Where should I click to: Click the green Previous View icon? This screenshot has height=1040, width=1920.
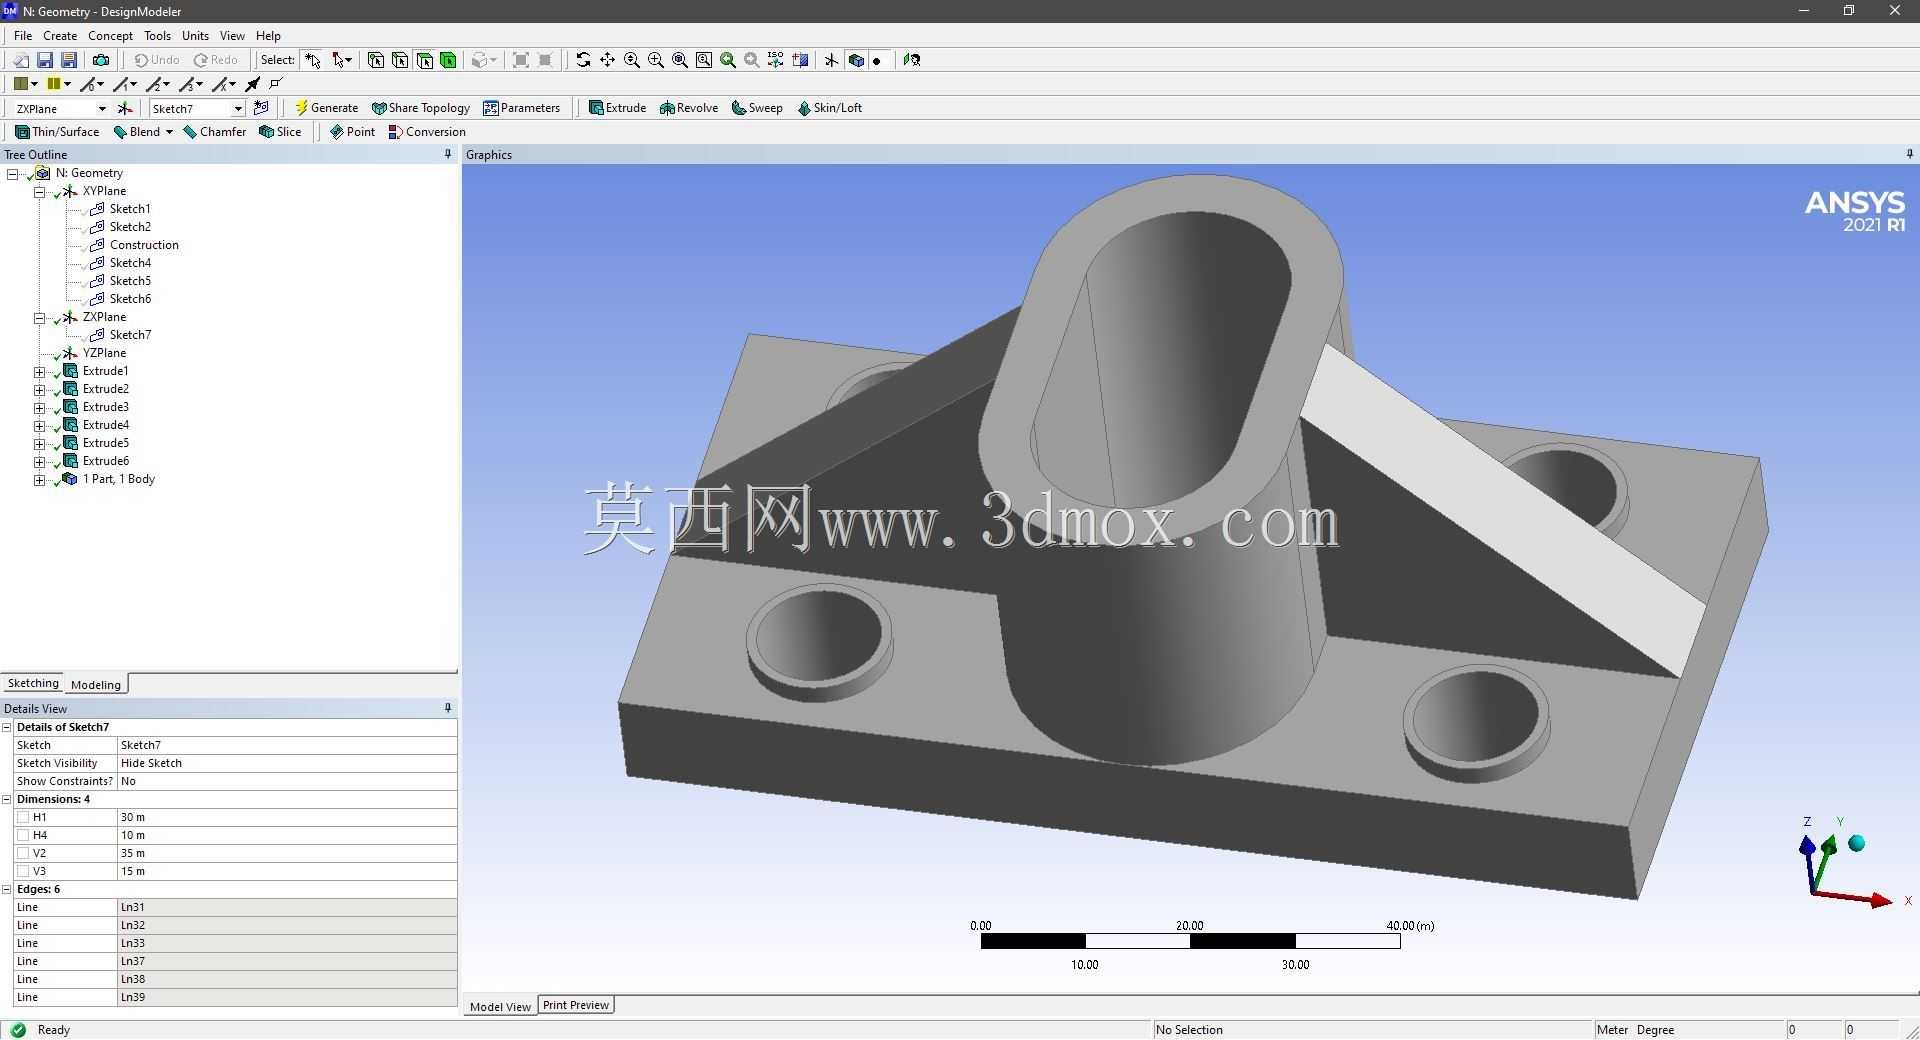click(x=728, y=60)
